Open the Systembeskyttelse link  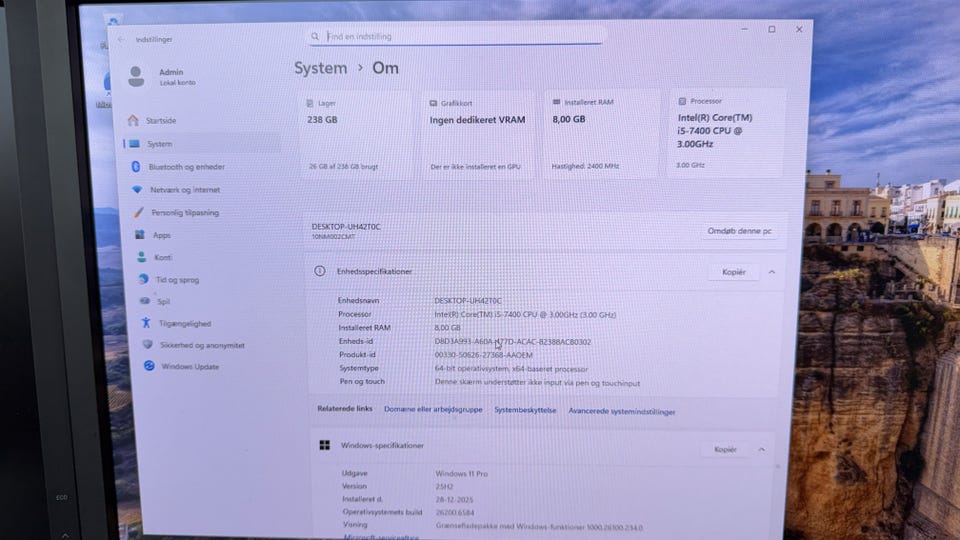click(x=525, y=410)
